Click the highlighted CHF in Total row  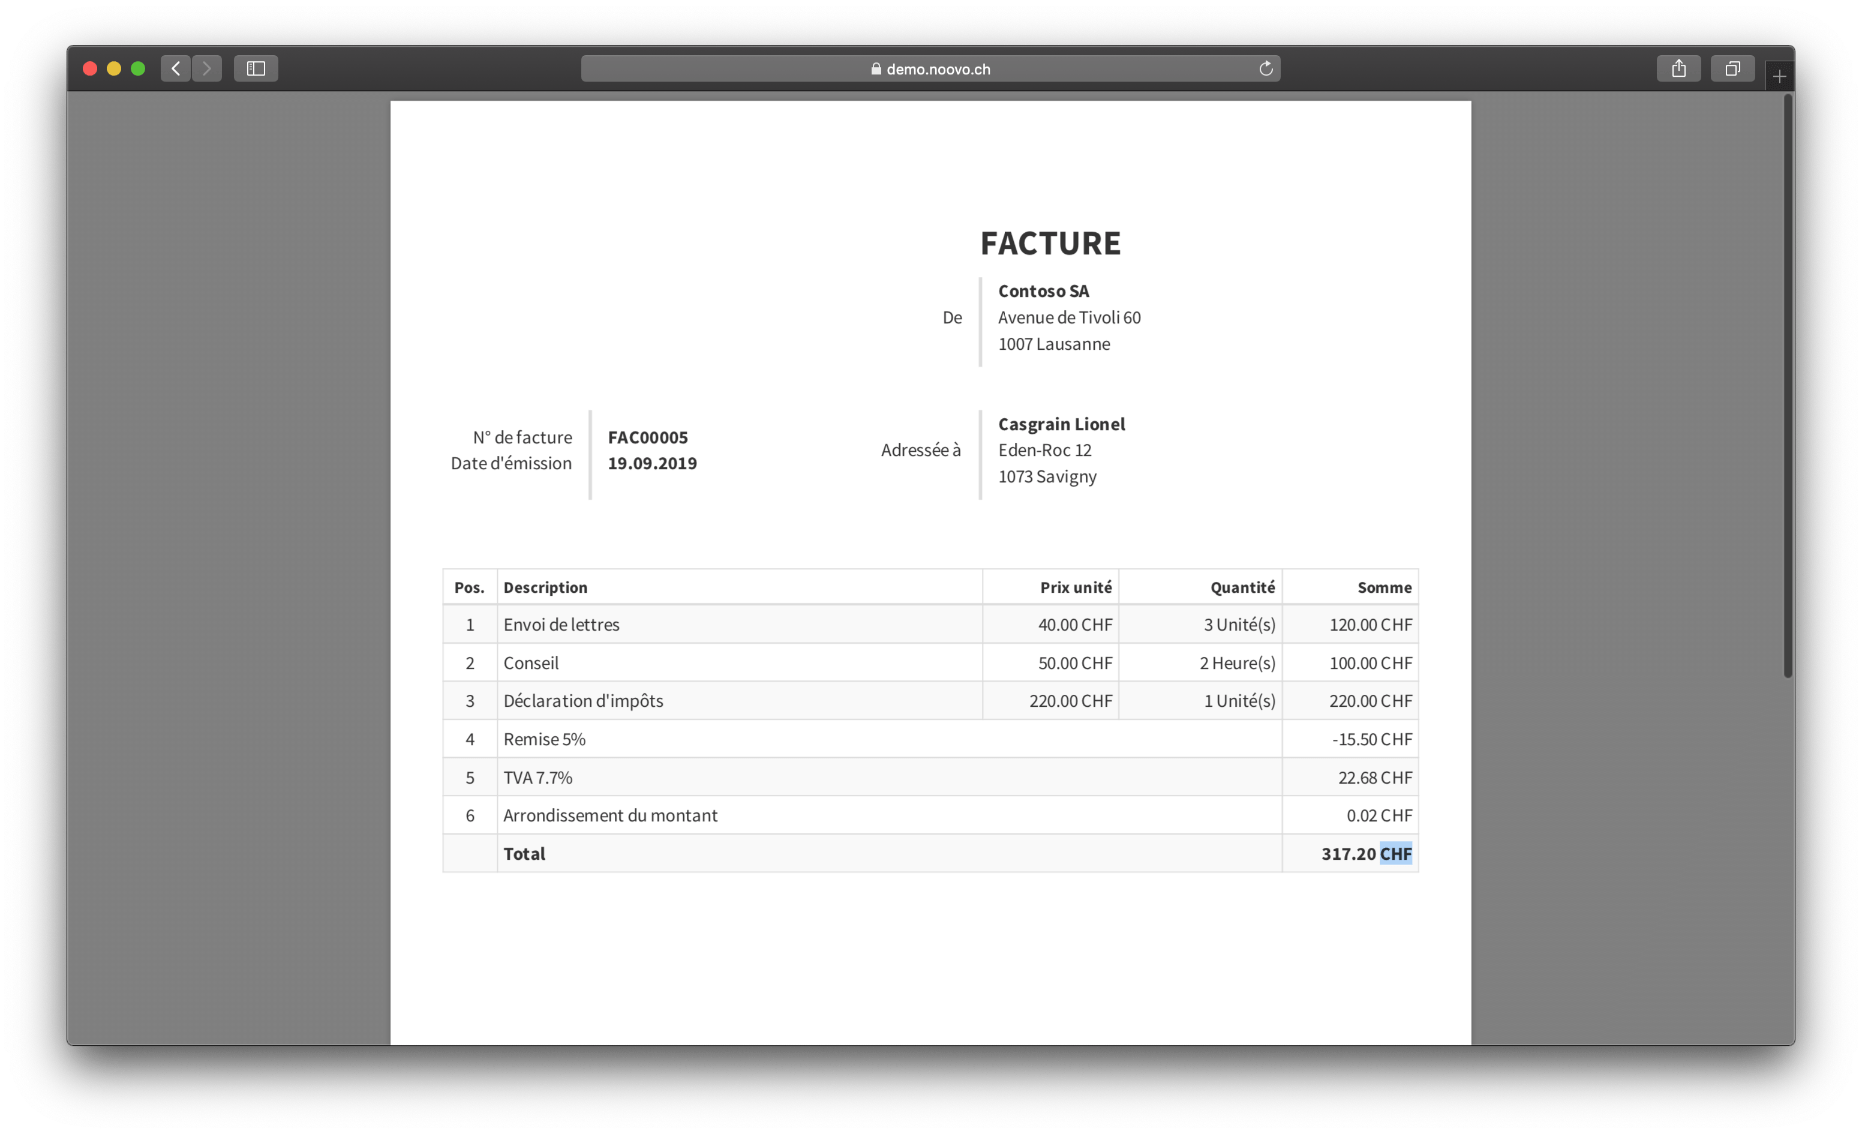(1395, 853)
